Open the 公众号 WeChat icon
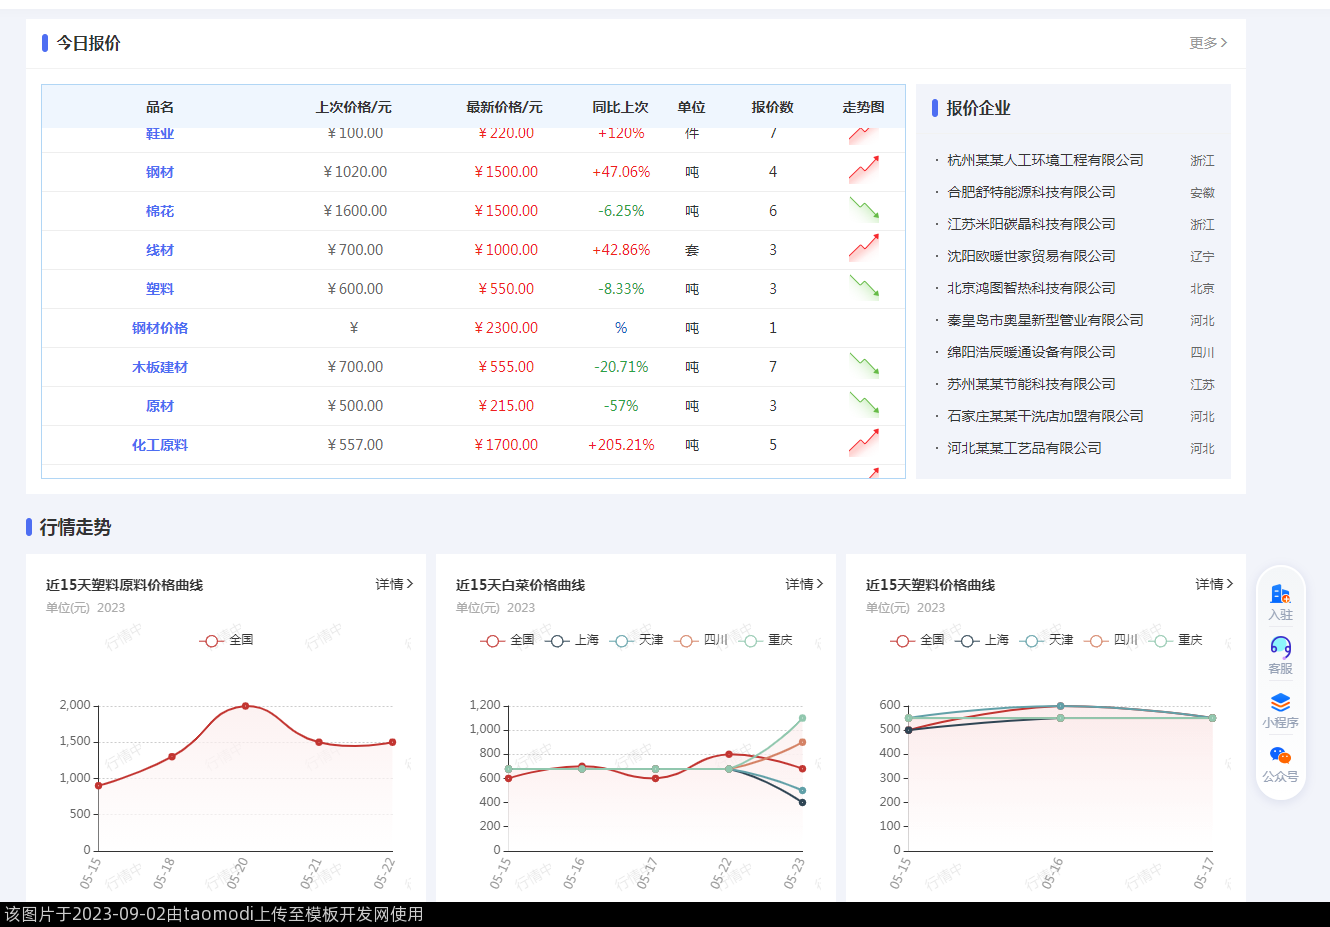Viewport: 1330px width, 927px height. pyautogui.click(x=1280, y=756)
